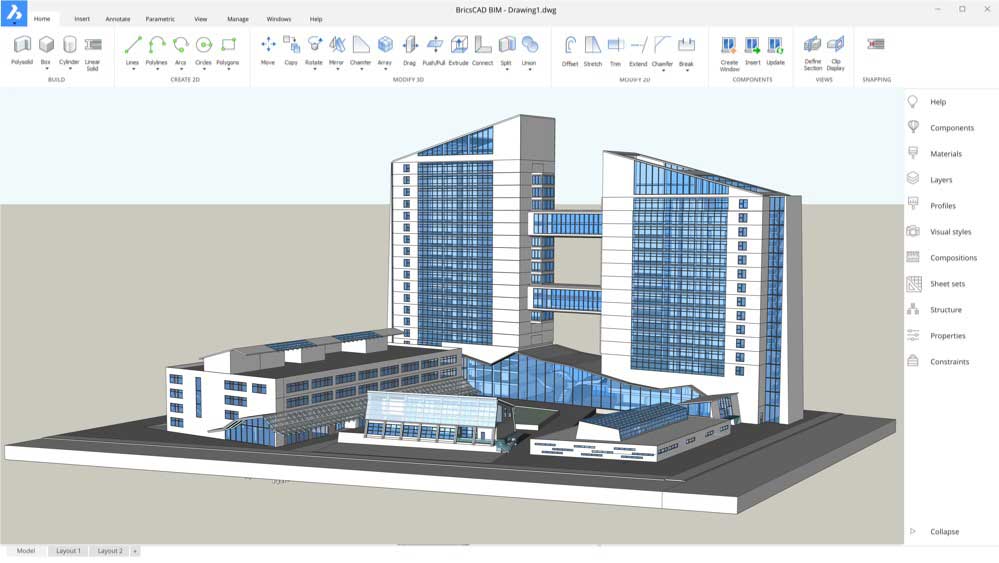Viewport: 999px width, 563px height.
Task: Open the Define Section view tool
Action: click(813, 46)
